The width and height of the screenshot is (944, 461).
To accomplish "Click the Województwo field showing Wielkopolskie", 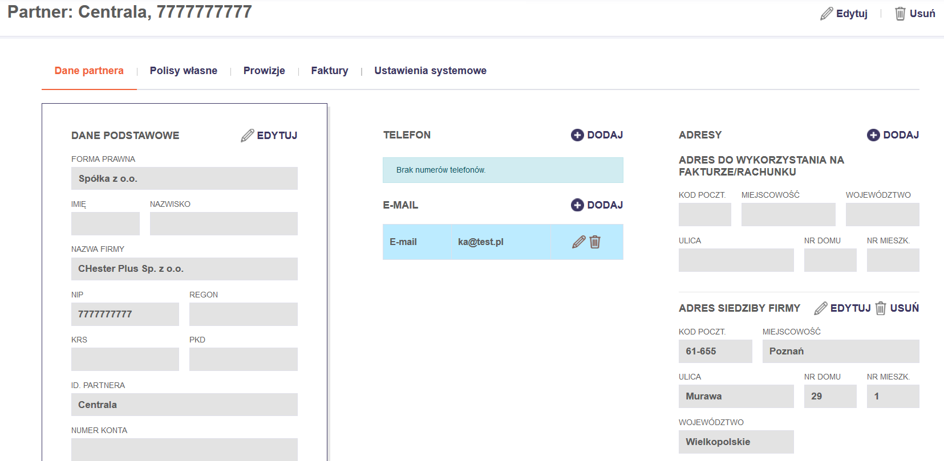I will (x=735, y=442).
